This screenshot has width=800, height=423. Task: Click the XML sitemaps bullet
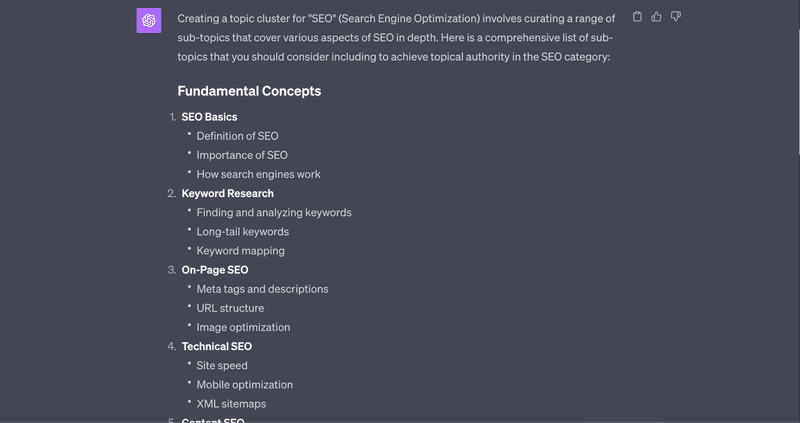click(232, 404)
